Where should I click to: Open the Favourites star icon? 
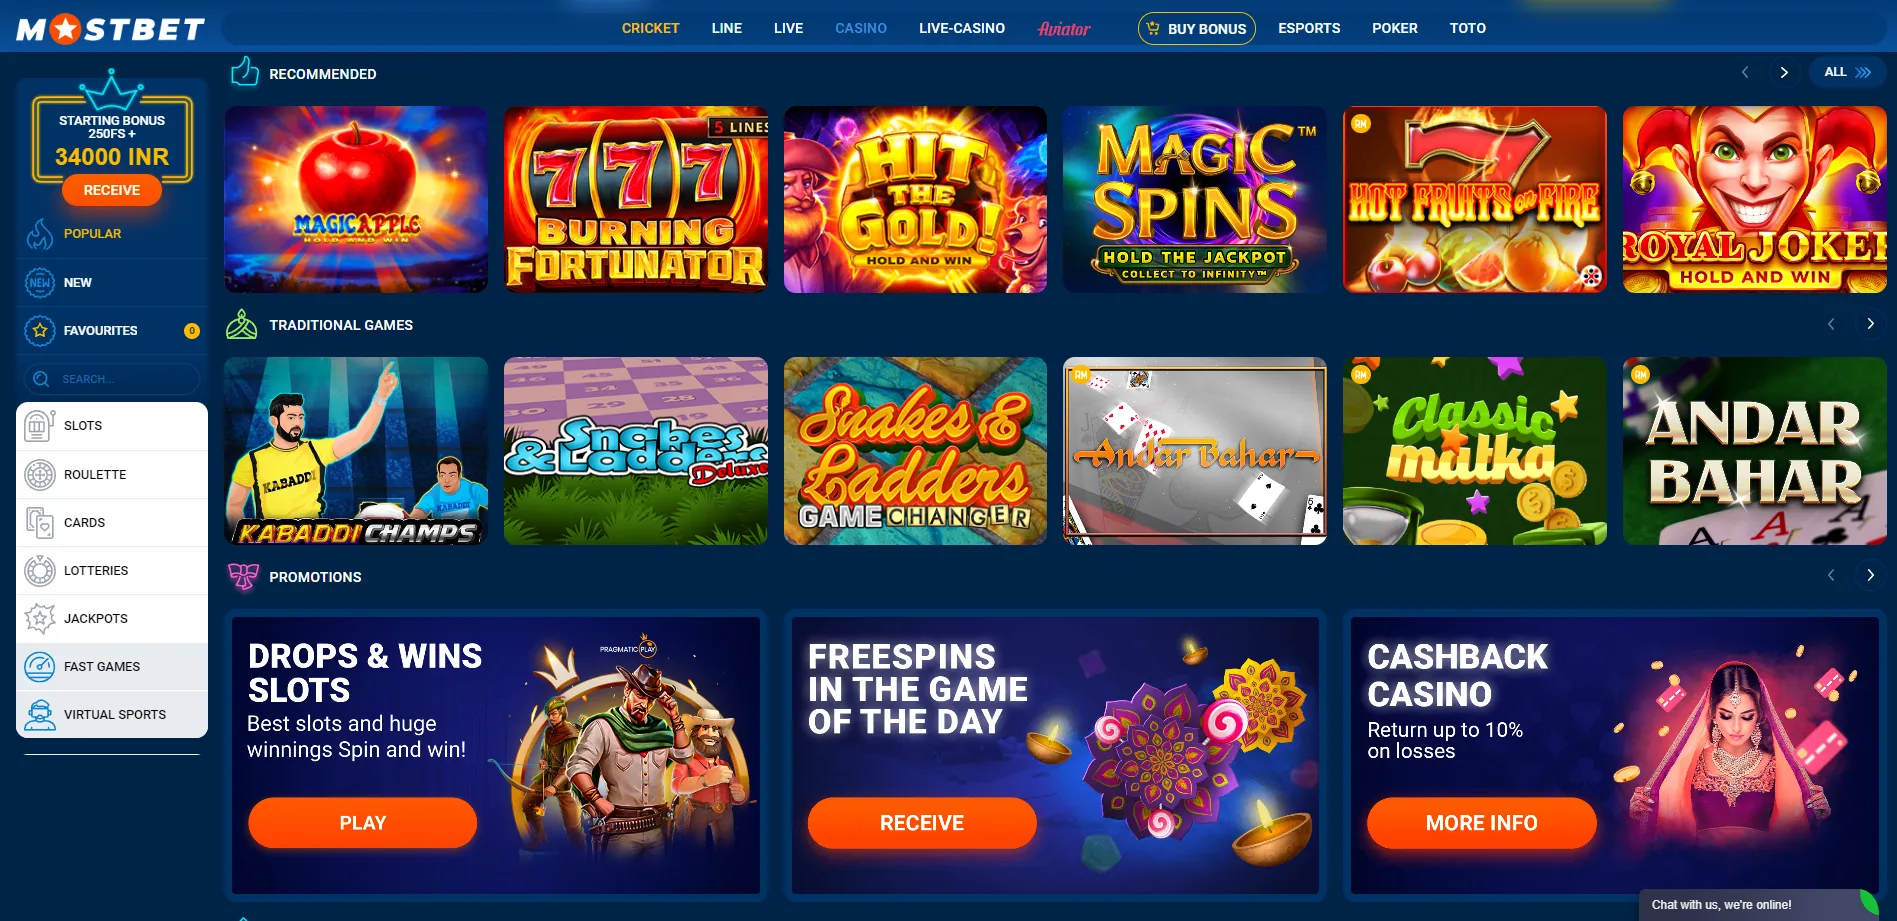click(x=39, y=330)
